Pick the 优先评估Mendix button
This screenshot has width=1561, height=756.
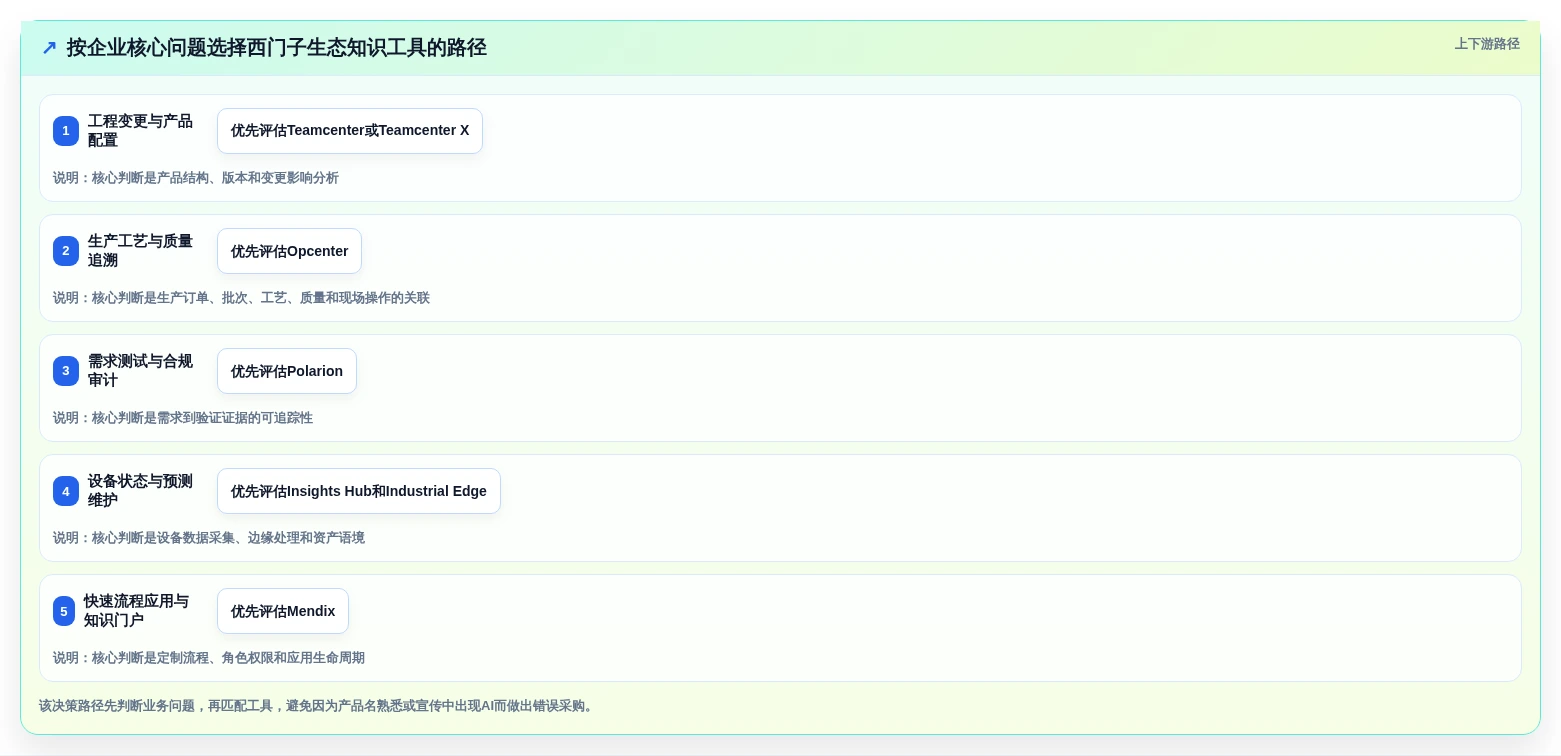click(x=283, y=611)
